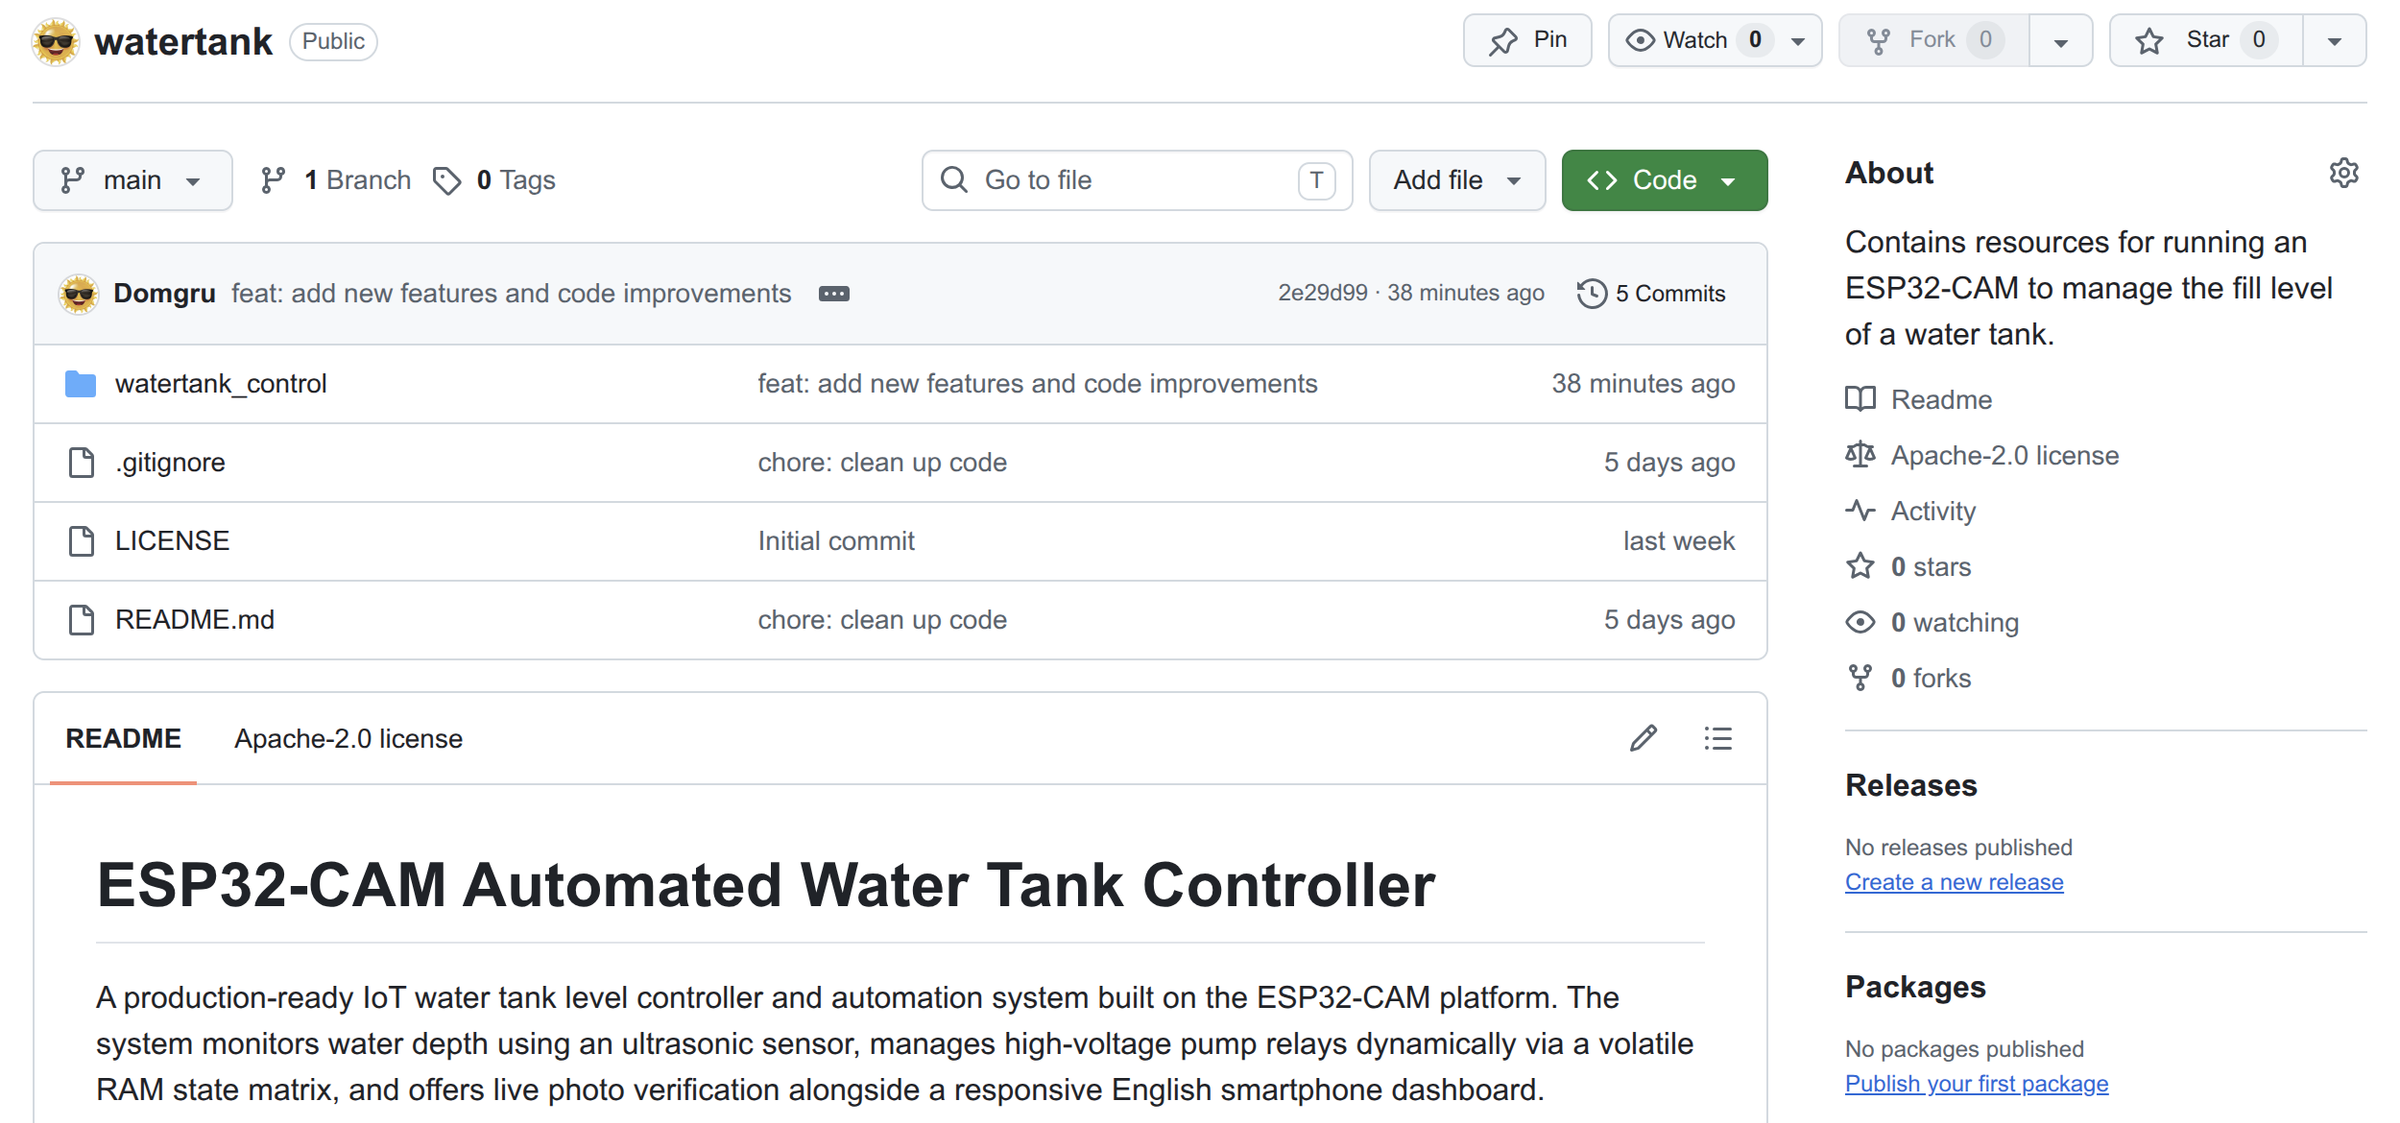The width and height of the screenshot is (2400, 1123).
Task: Click the 'last week' timestamp for LICENSE
Action: click(1679, 541)
